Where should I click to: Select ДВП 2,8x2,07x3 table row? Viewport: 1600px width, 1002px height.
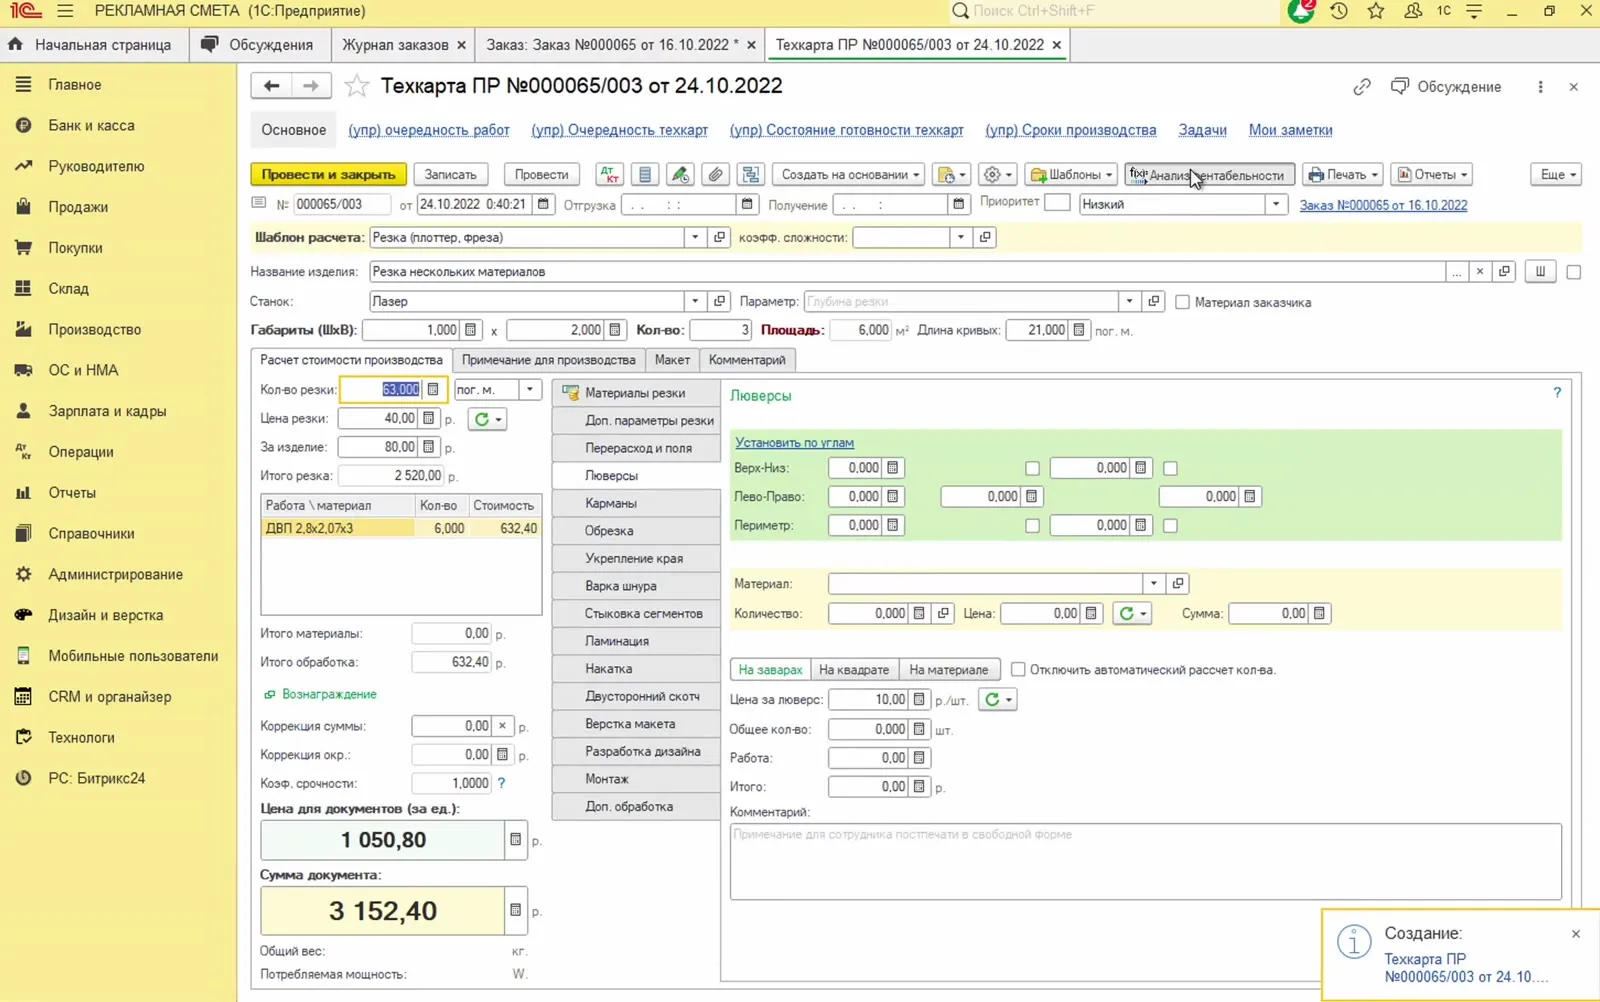tap(401, 529)
